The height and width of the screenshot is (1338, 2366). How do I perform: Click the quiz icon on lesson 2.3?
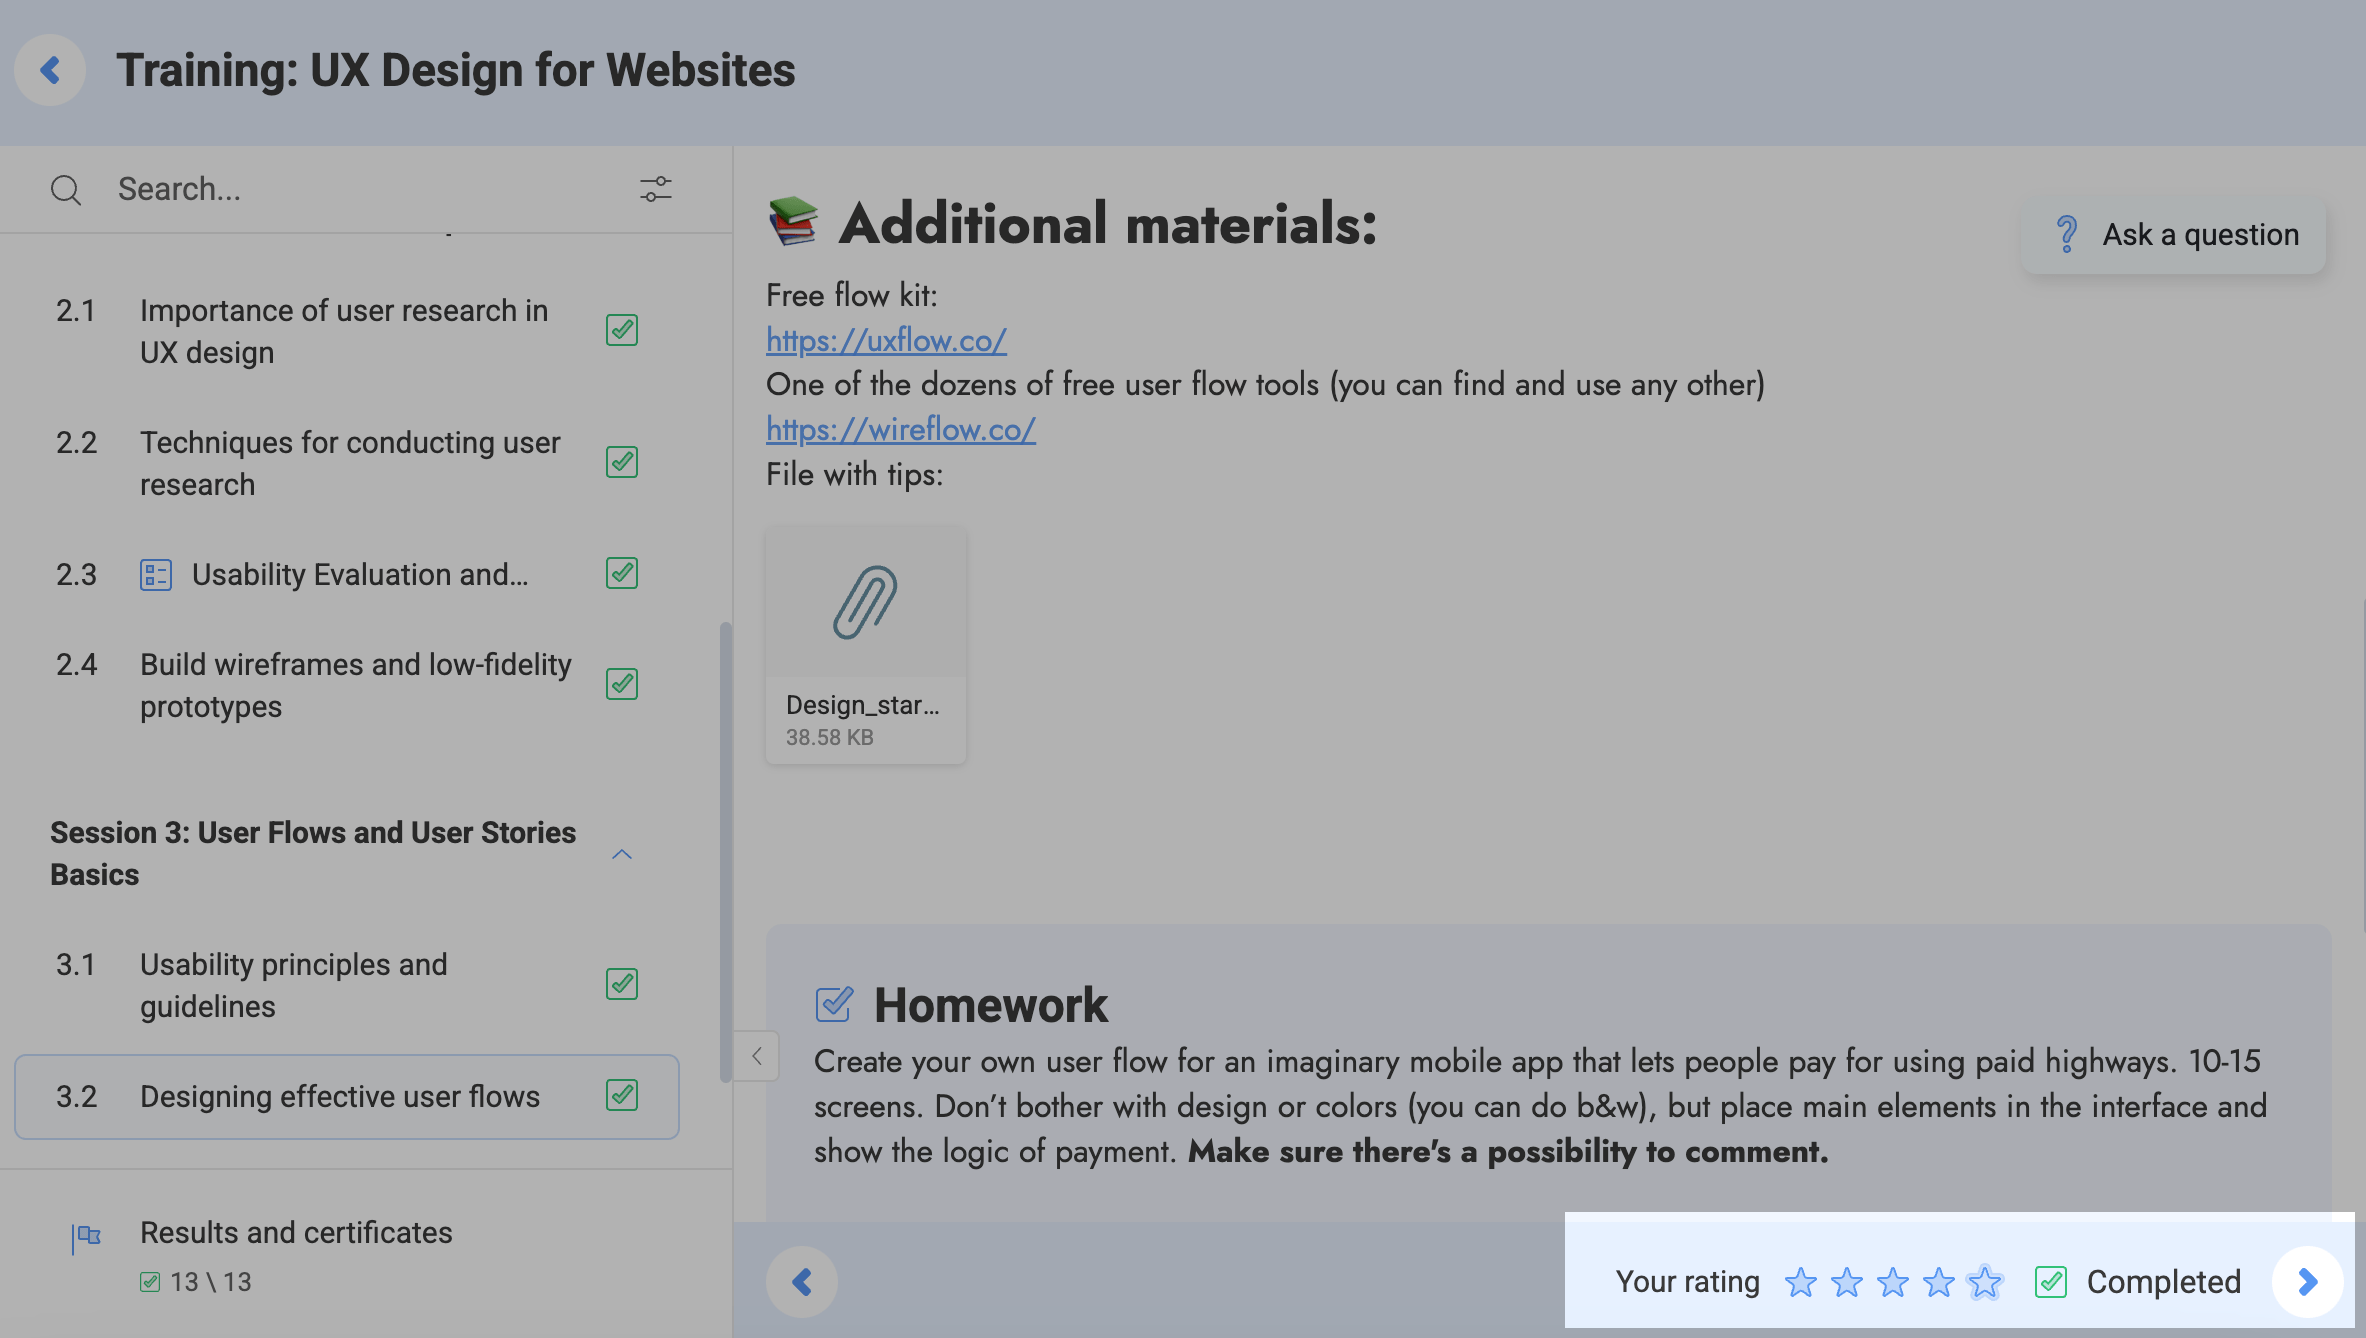(x=156, y=575)
